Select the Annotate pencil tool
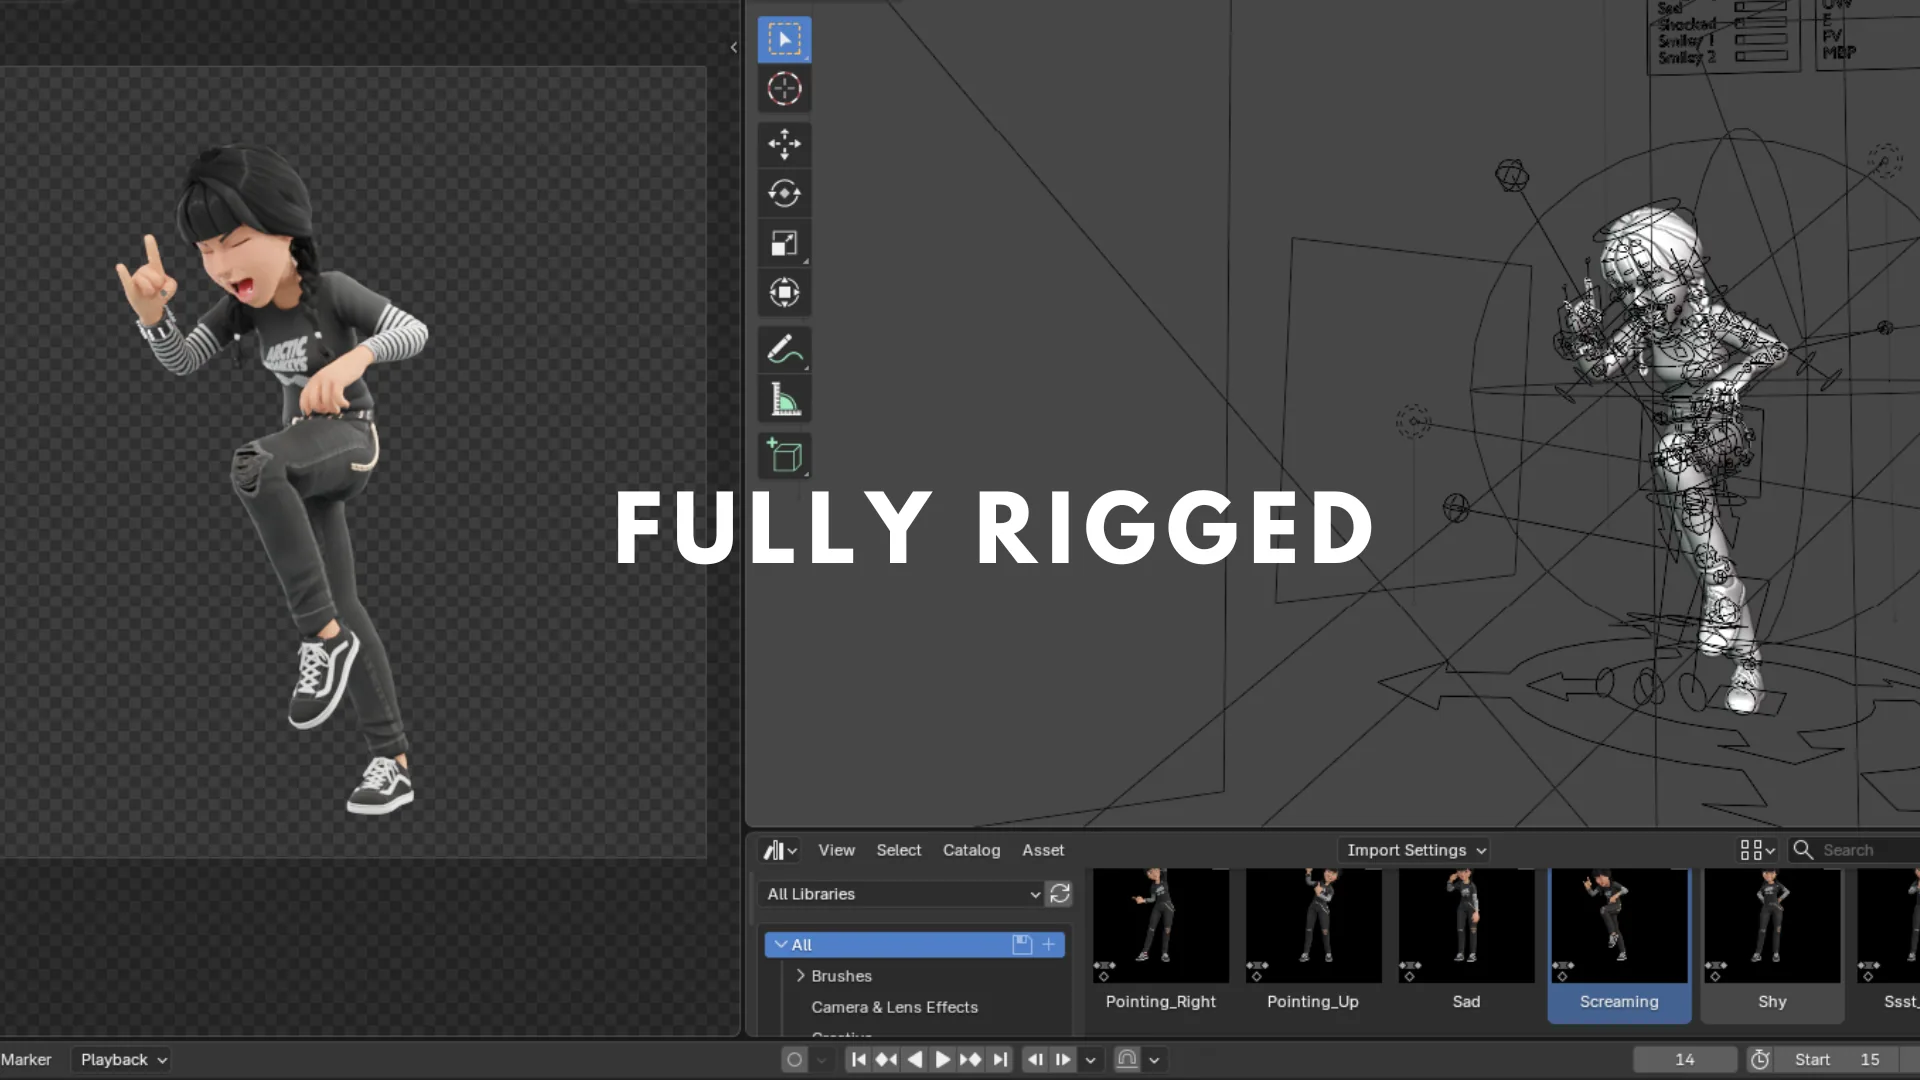The image size is (1920, 1080). (x=784, y=350)
